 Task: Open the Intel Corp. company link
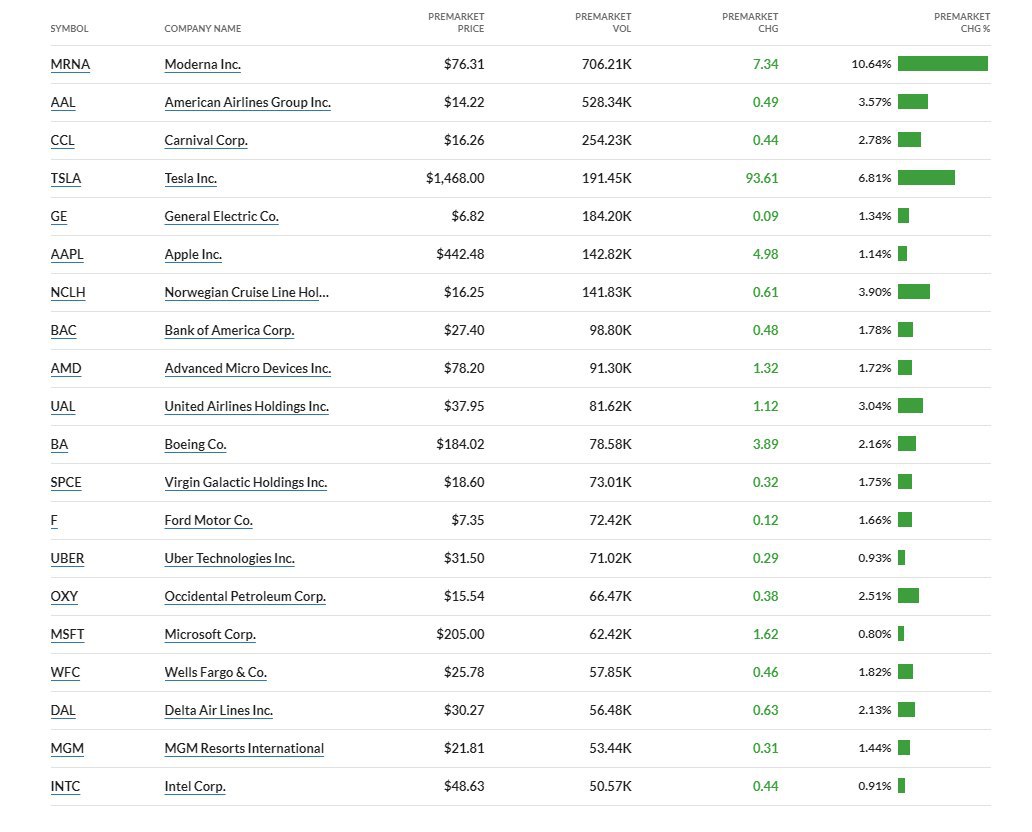point(195,787)
